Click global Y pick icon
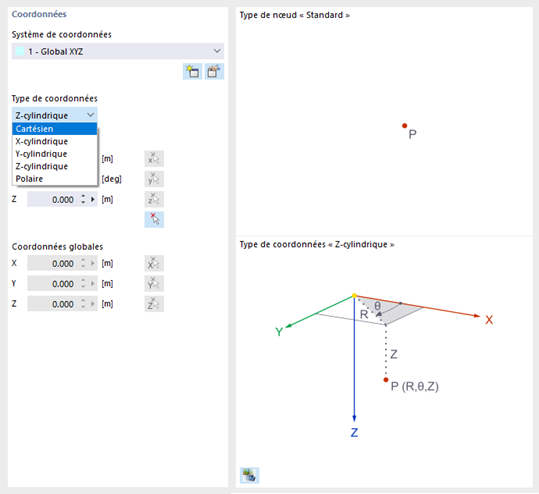 (154, 284)
